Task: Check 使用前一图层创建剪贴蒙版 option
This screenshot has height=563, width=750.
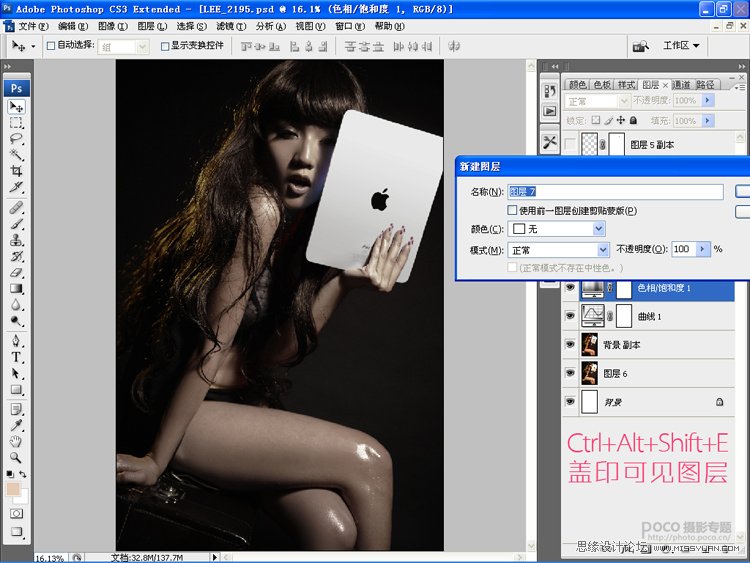Action: pos(512,210)
